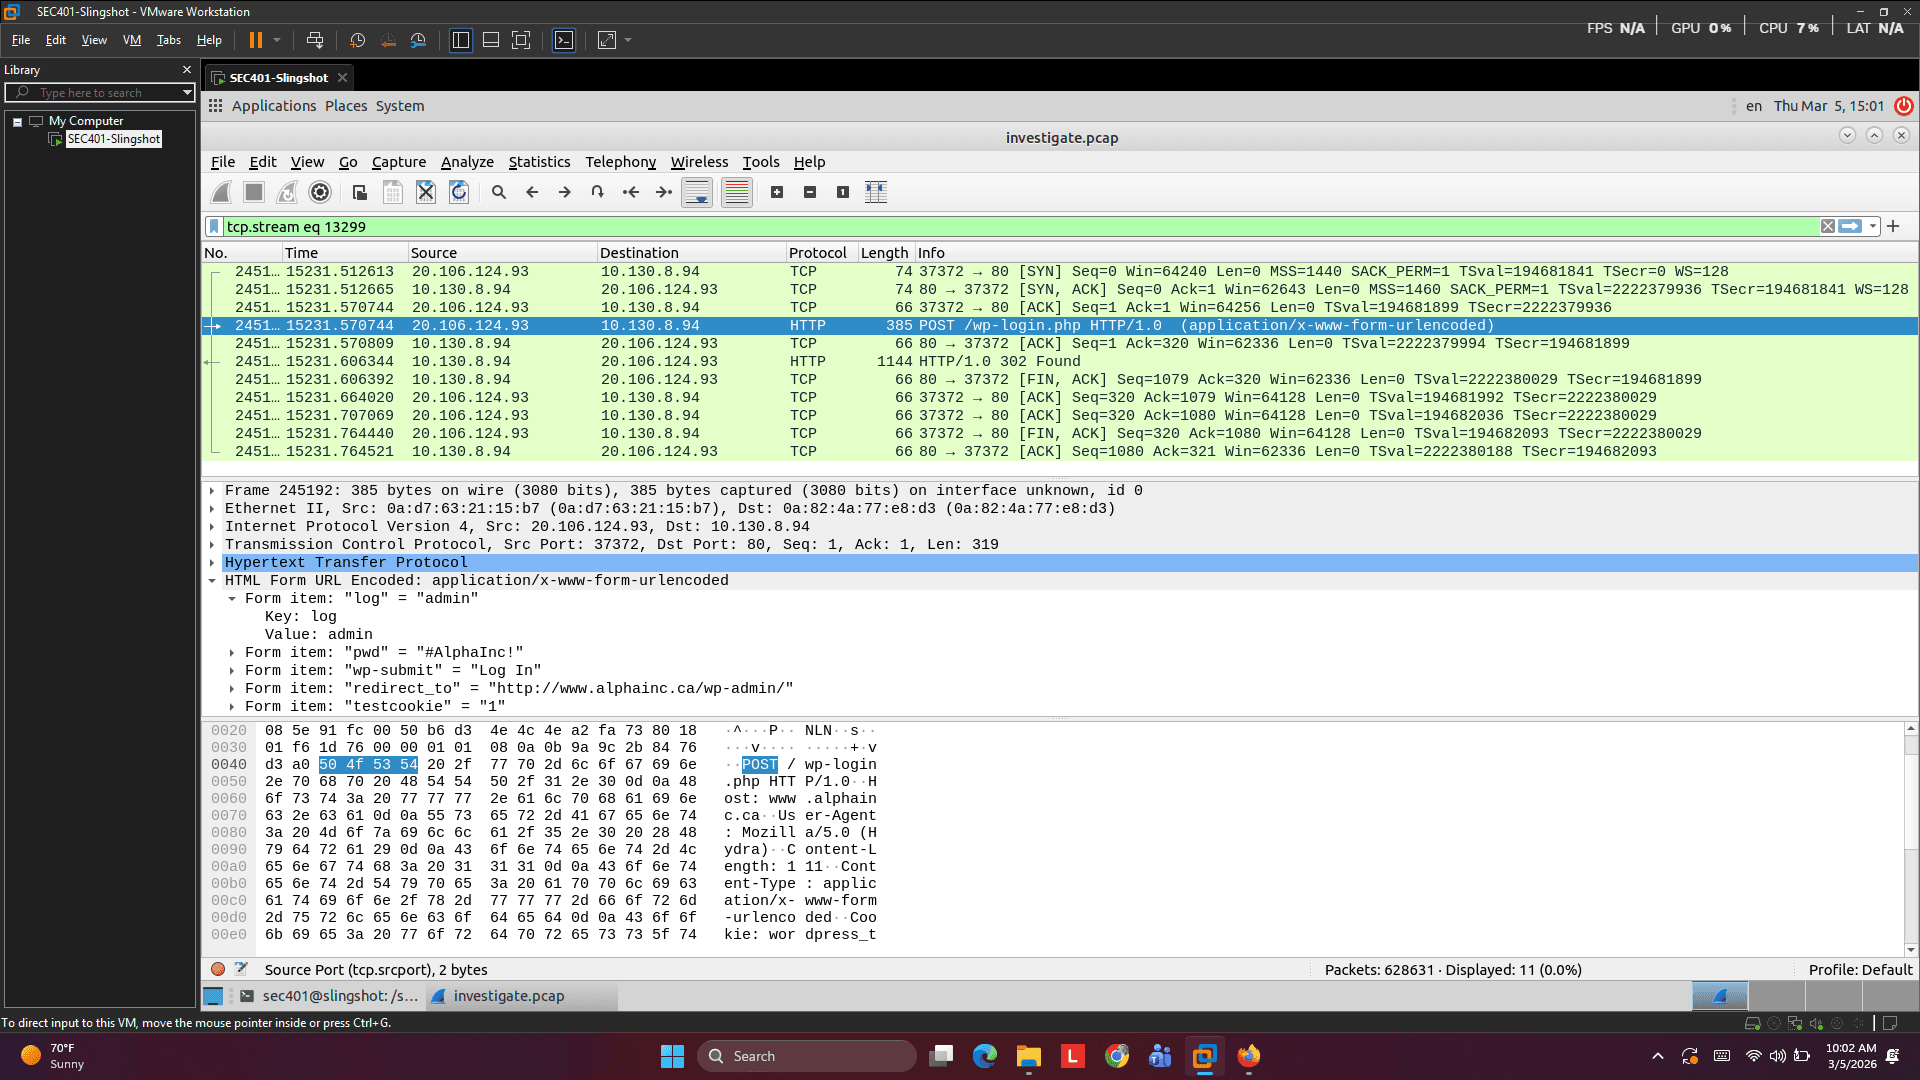The height and width of the screenshot is (1080, 1920).
Task: Clear the tcp.stream display filter
Action: click(x=1828, y=227)
